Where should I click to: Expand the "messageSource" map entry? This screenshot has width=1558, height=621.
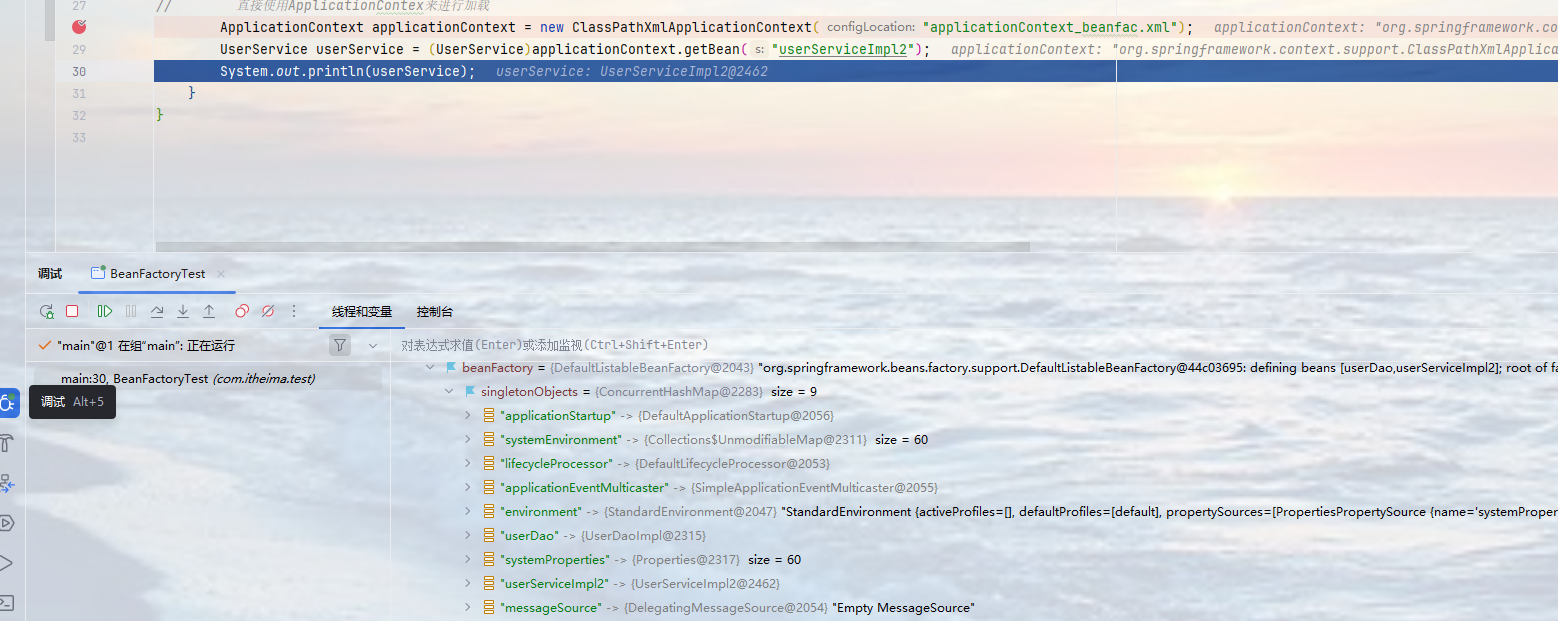coord(467,608)
